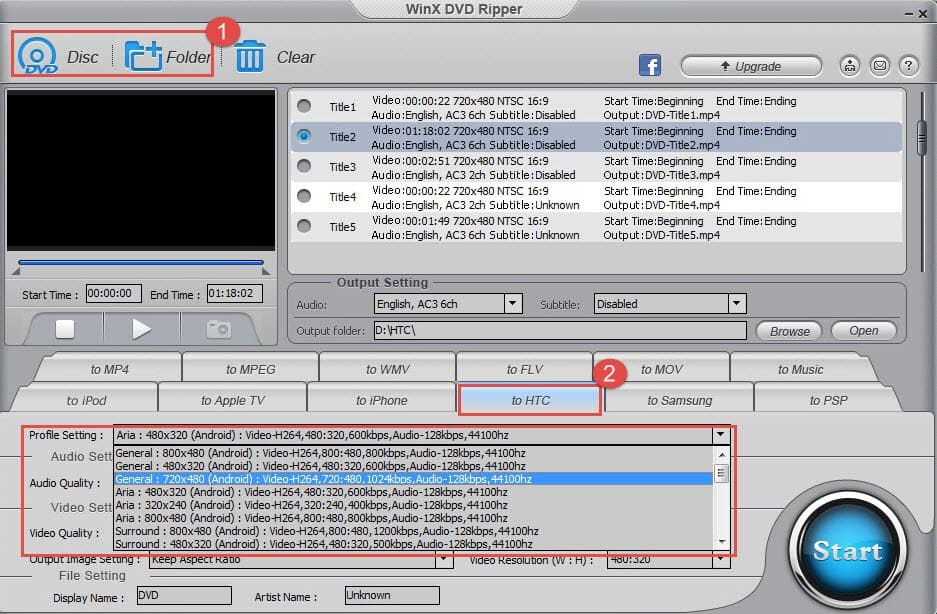
Task: Click the title list scrollbar handle
Action: point(922,139)
